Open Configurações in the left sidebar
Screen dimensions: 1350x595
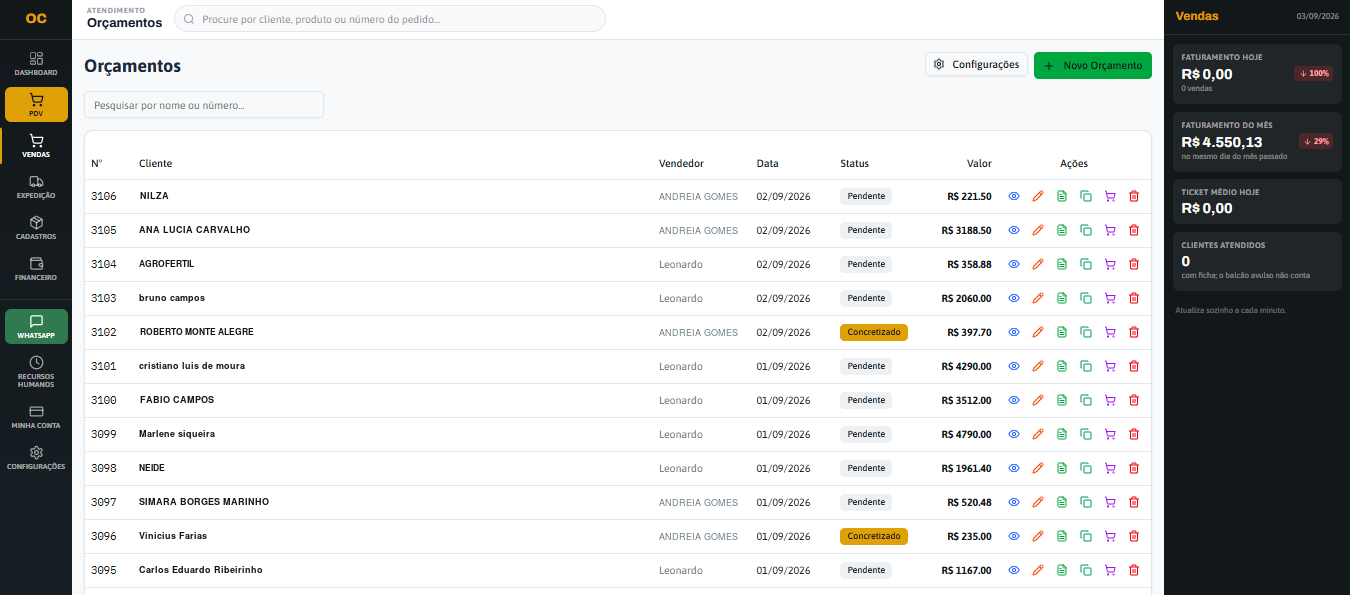coord(36,458)
